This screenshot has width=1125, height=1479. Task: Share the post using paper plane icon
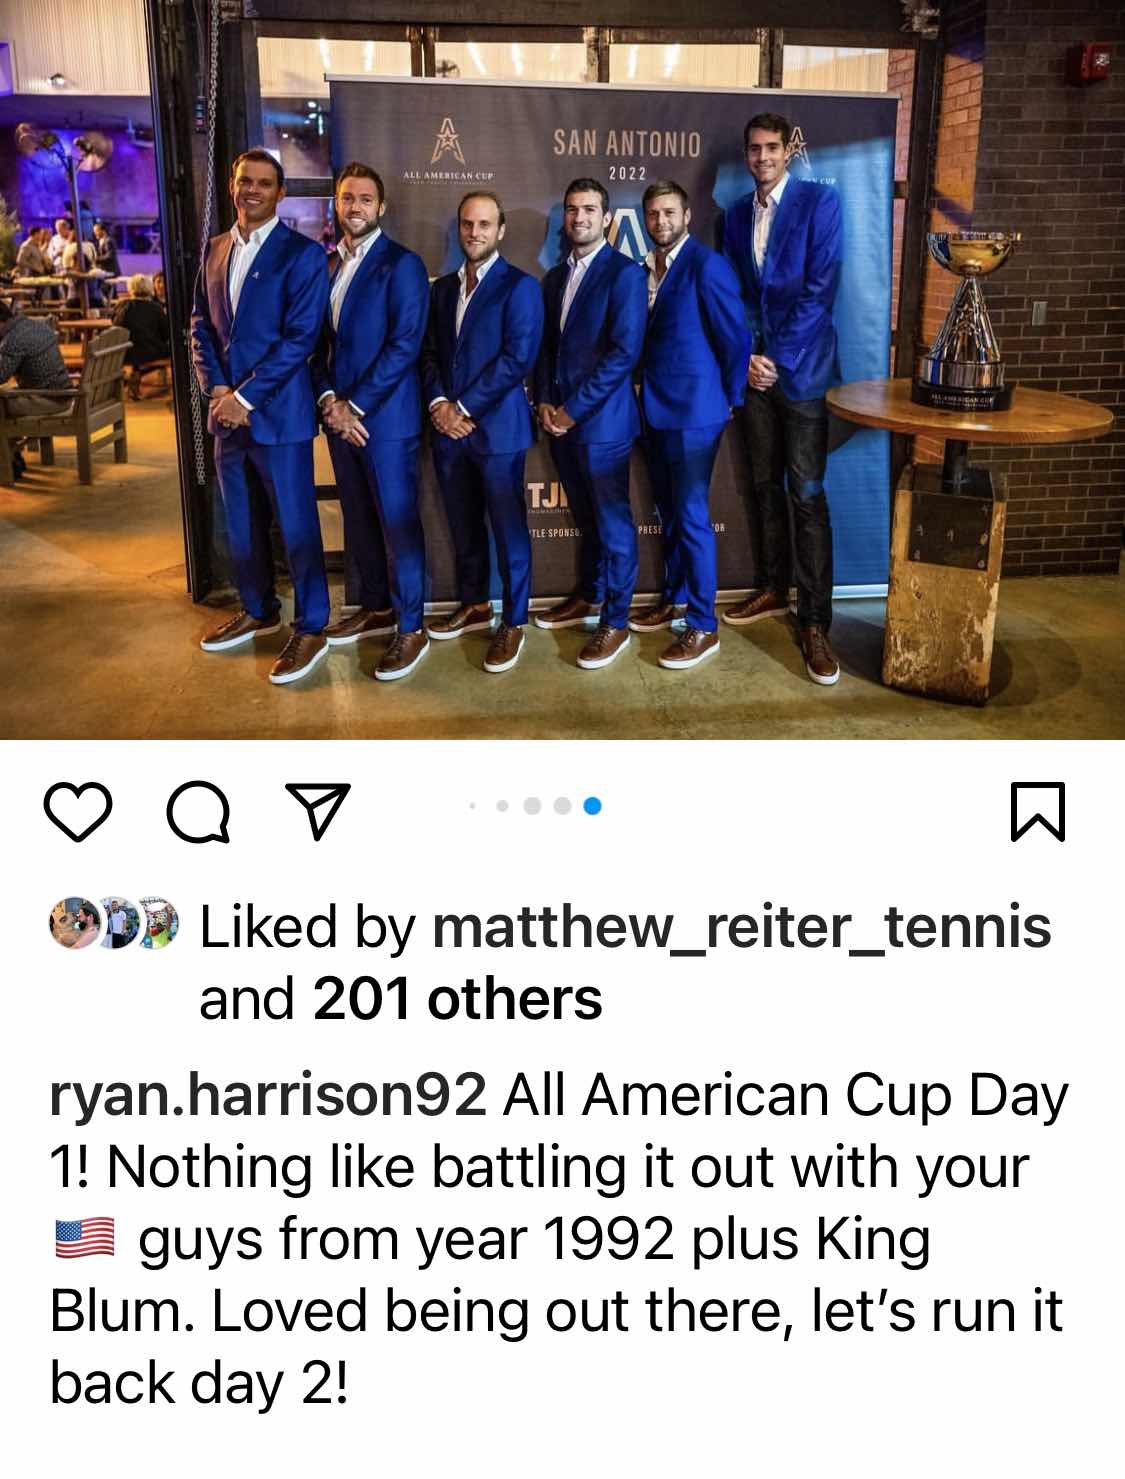[318, 811]
